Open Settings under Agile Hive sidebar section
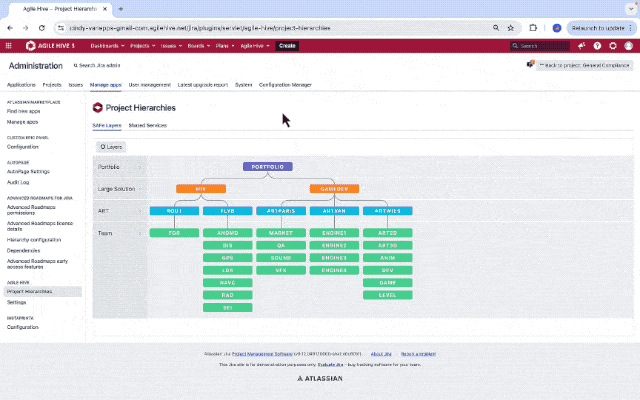 (16, 302)
